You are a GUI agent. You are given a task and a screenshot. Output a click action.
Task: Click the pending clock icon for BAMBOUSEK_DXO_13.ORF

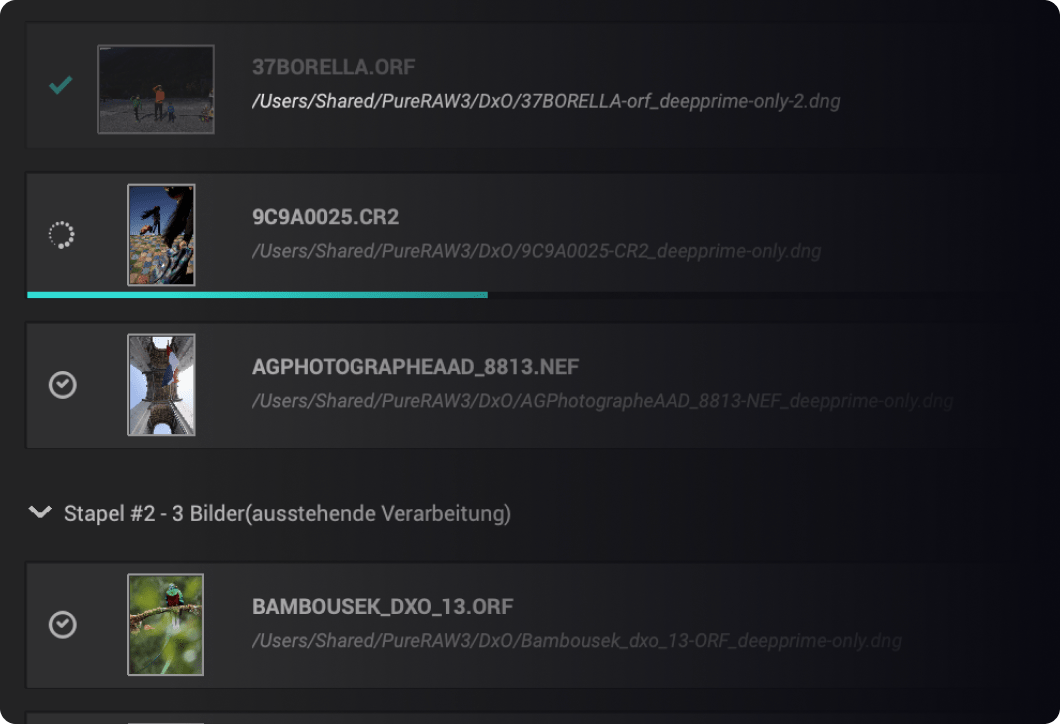[x=62, y=624]
